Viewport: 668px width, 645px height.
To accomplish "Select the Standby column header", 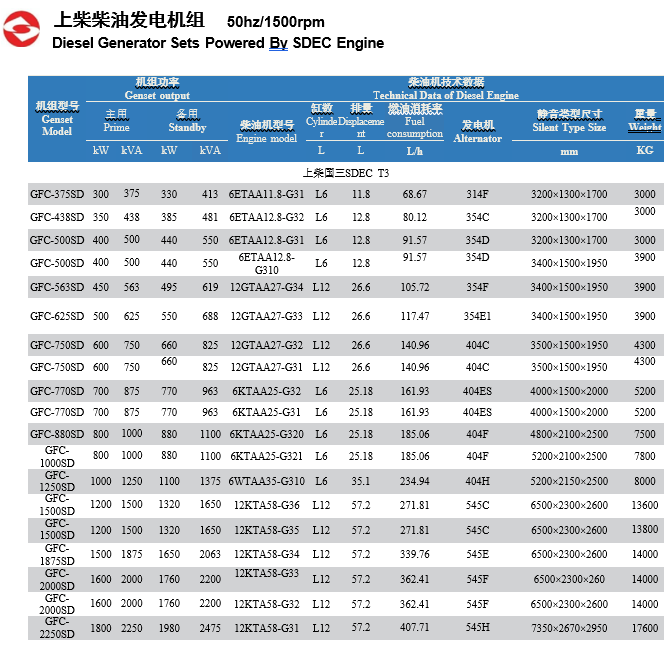I will tap(187, 121).
